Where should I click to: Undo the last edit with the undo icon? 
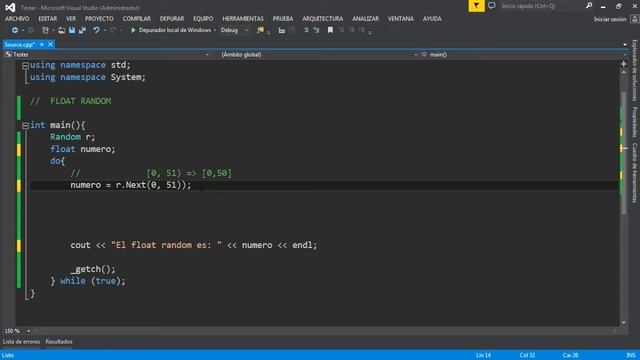(96, 30)
